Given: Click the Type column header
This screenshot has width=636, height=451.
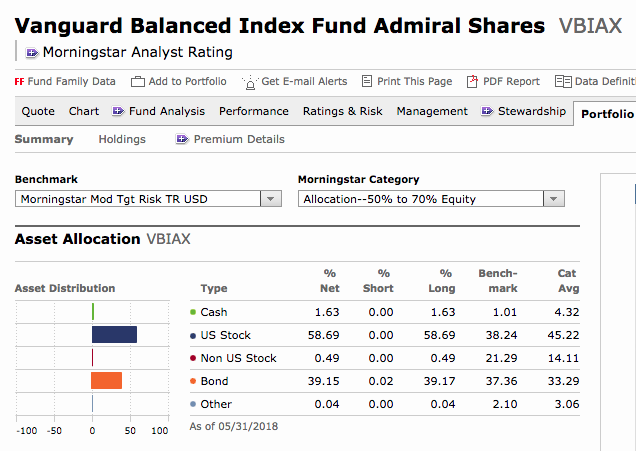Looking at the screenshot, I should pos(214,288).
